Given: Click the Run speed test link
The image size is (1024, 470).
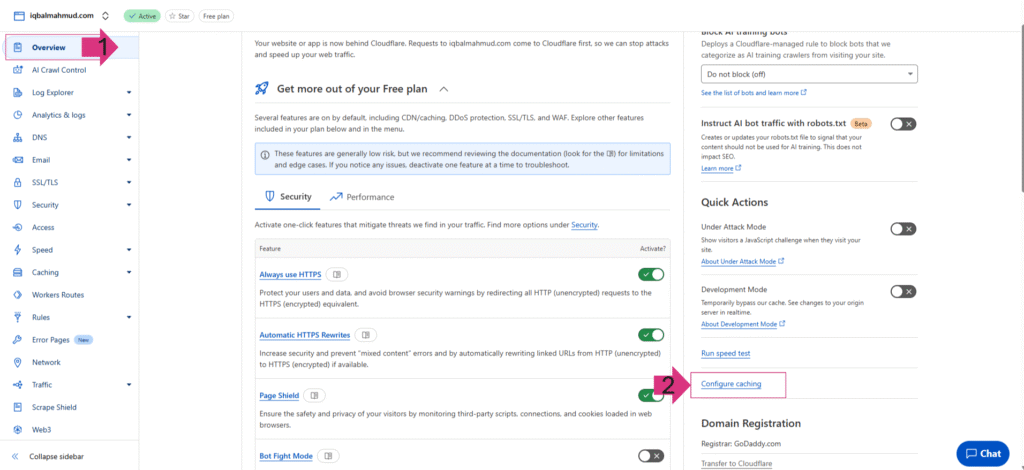Looking at the screenshot, I should (726, 353).
